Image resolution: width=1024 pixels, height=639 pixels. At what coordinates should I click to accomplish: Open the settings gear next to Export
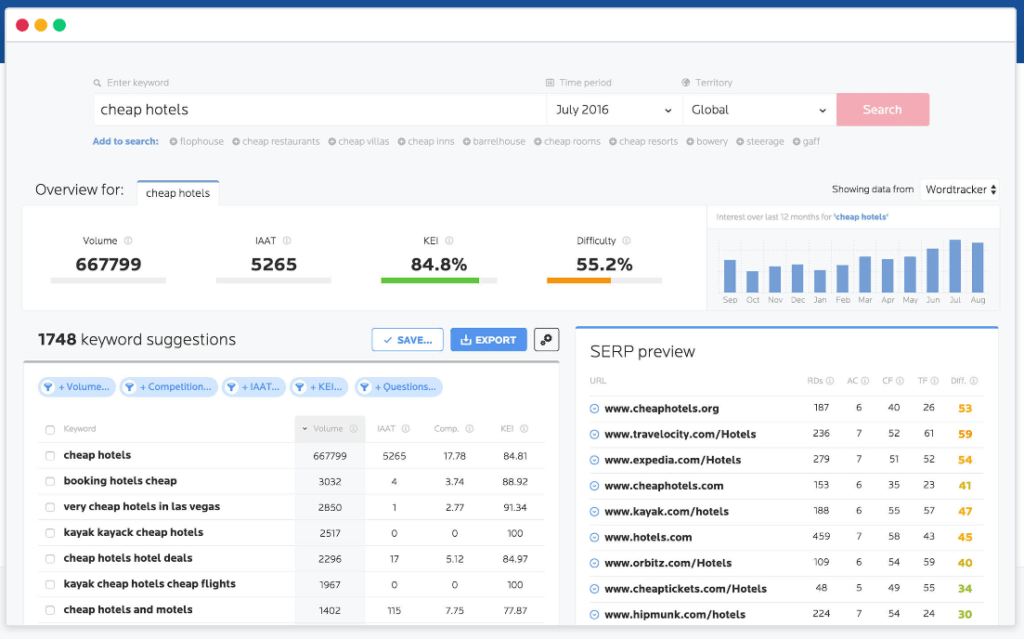coord(547,340)
